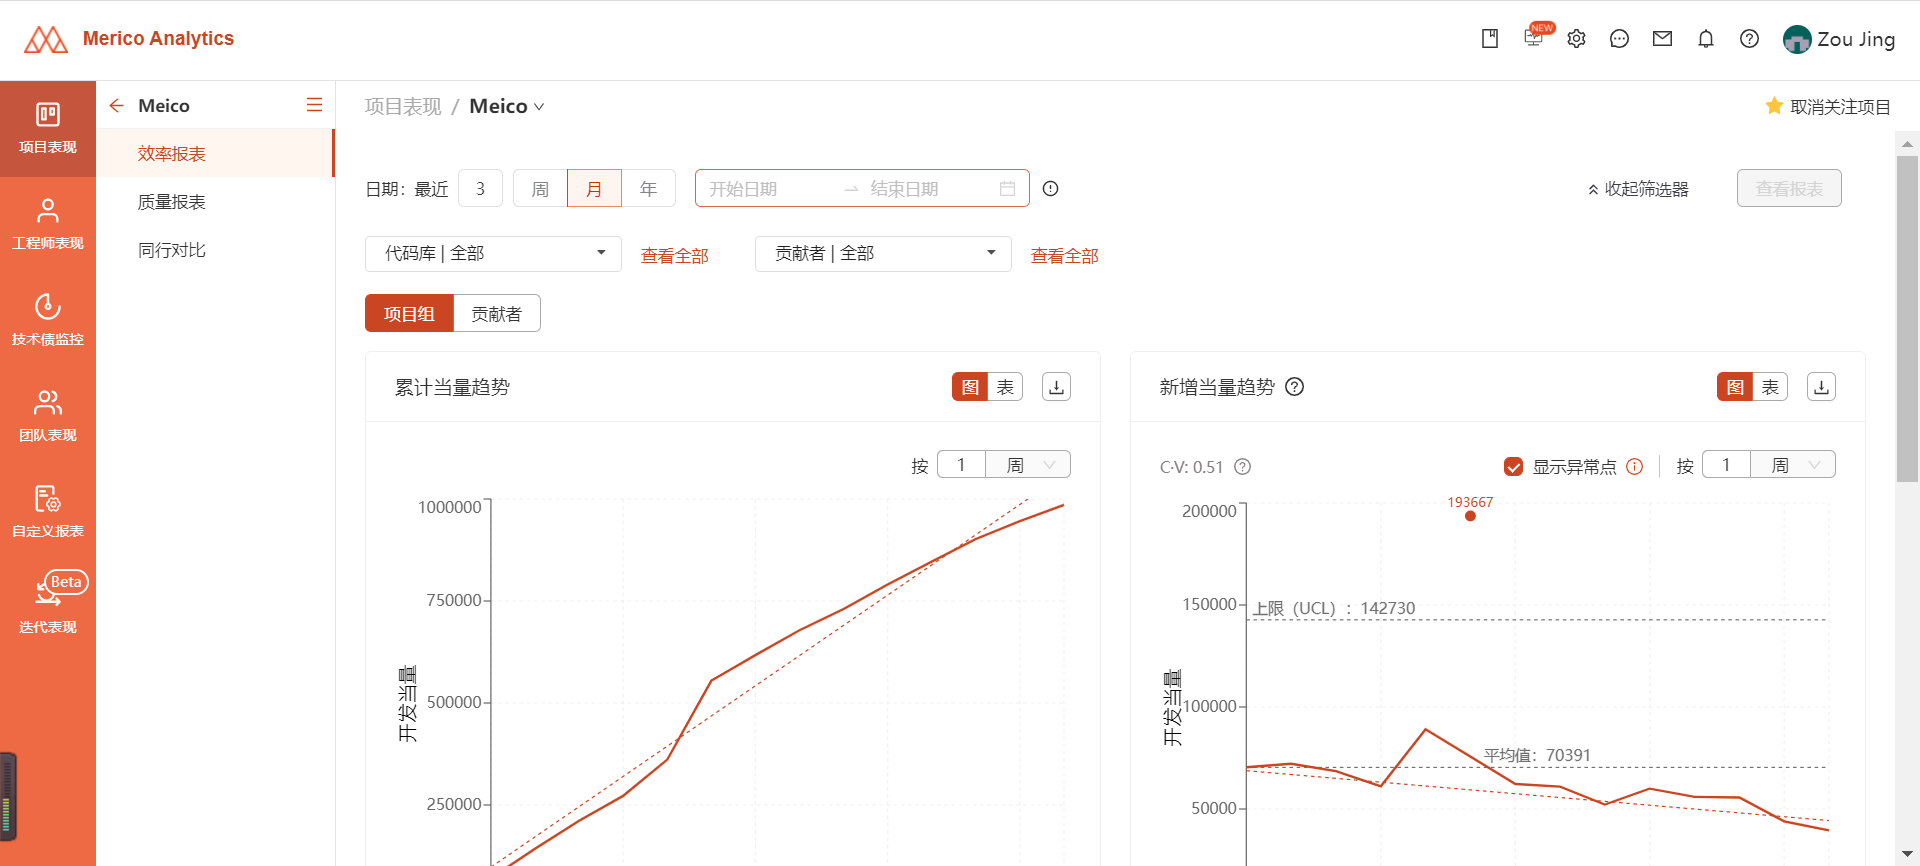Click the date range info icon

pyautogui.click(x=1050, y=188)
